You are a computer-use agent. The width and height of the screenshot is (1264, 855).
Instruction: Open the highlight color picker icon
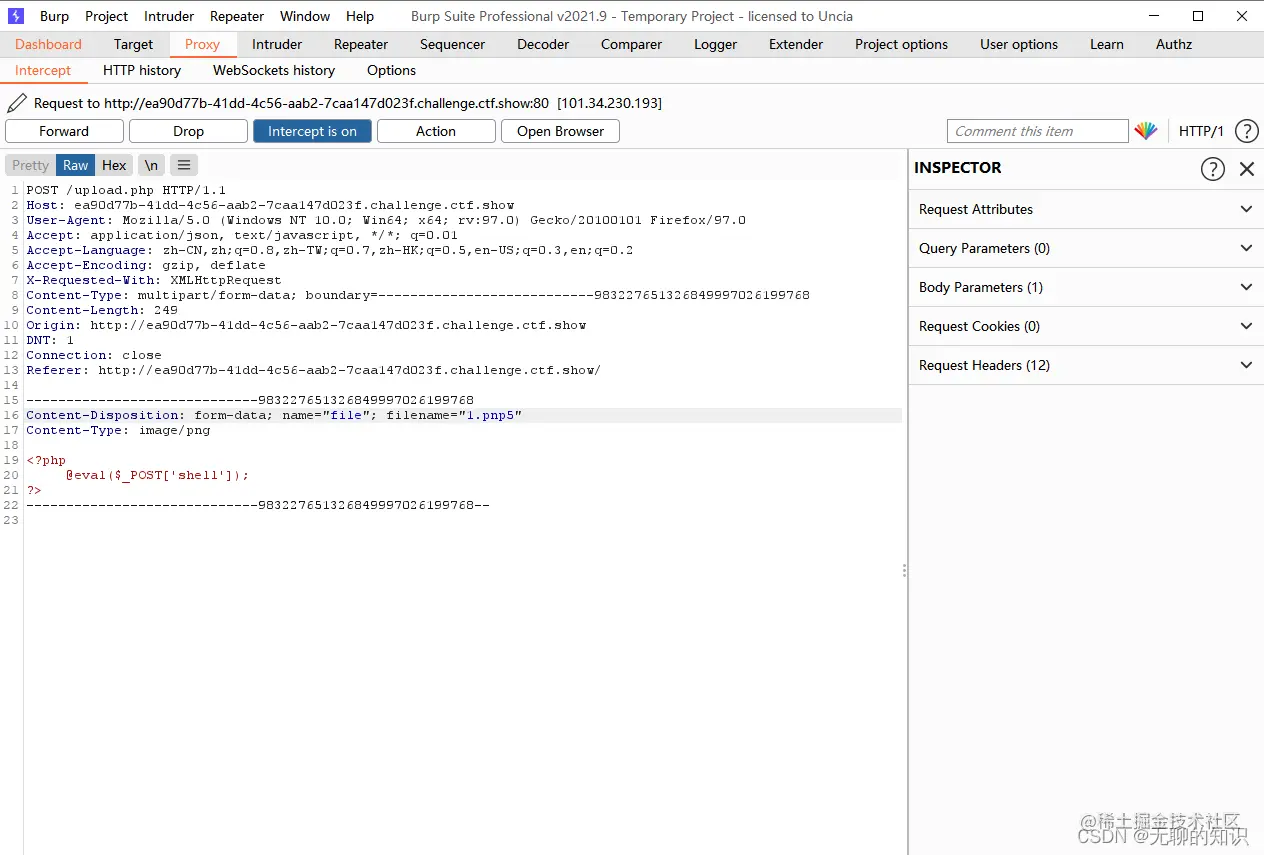coord(1145,131)
